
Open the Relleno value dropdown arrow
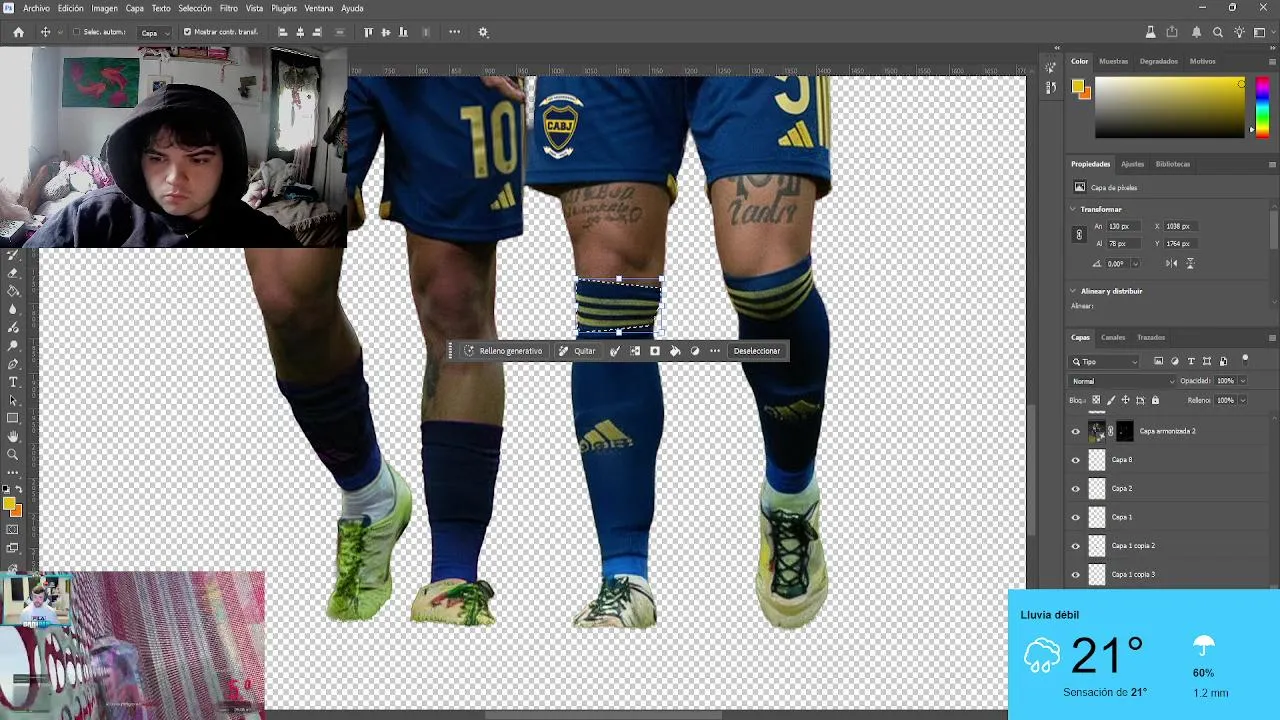[x=1243, y=400]
